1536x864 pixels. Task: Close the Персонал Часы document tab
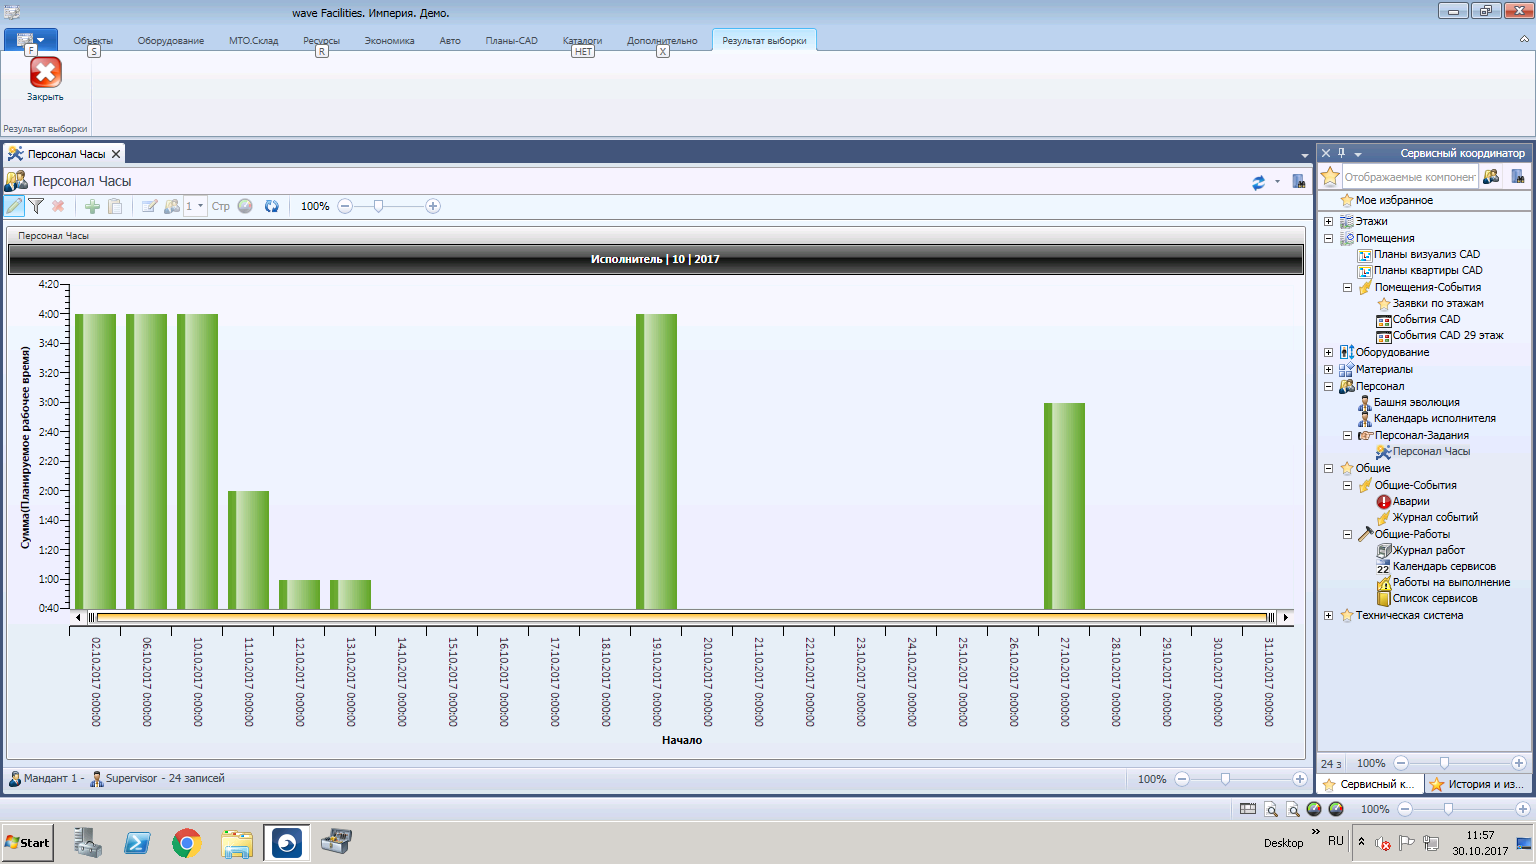click(116, 154)
